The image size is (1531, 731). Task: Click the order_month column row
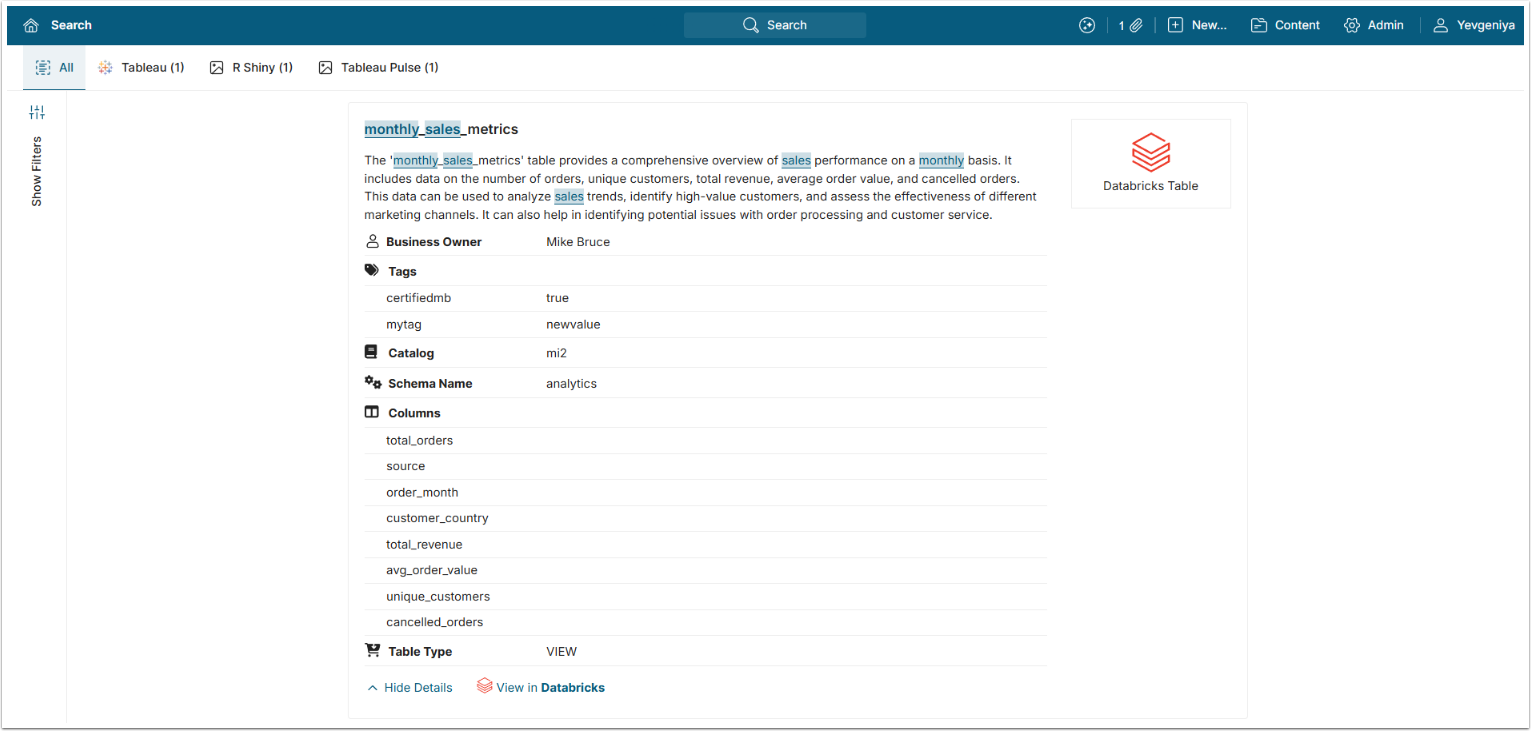706,492
